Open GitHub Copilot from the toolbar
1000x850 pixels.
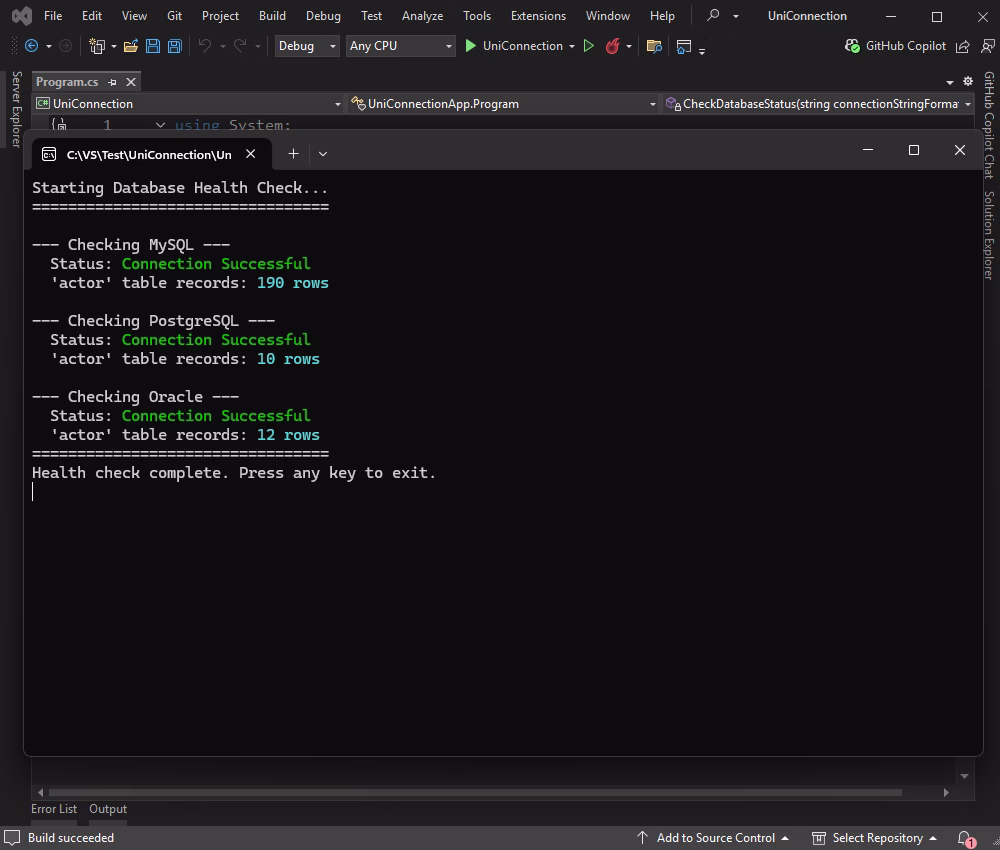[x=895, y=46]
